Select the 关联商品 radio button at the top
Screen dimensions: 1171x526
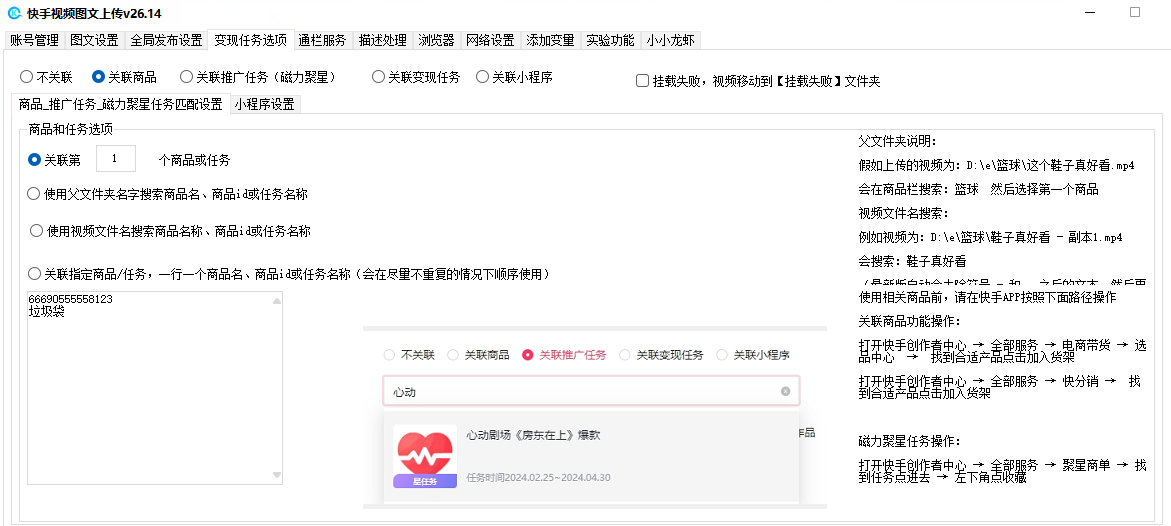coord(98,76)
